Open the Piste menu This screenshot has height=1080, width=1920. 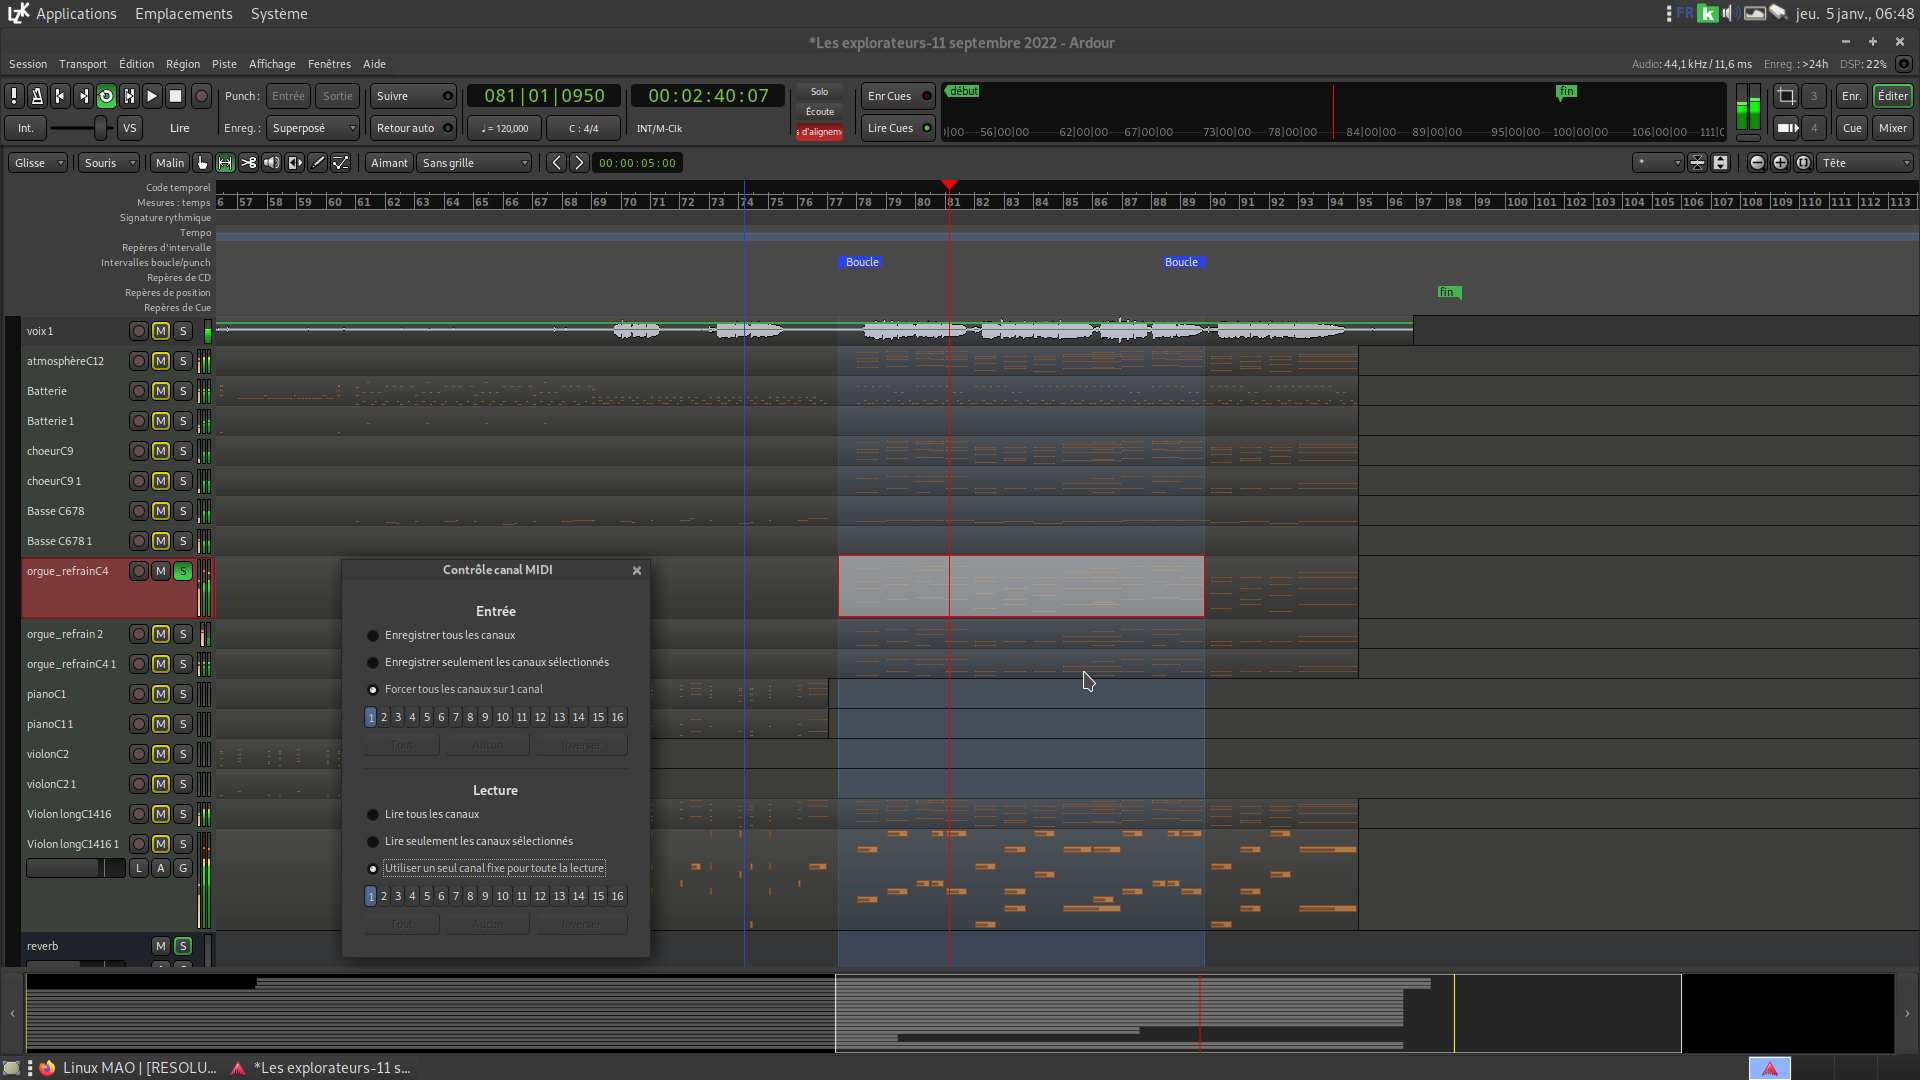coord(224,64)
